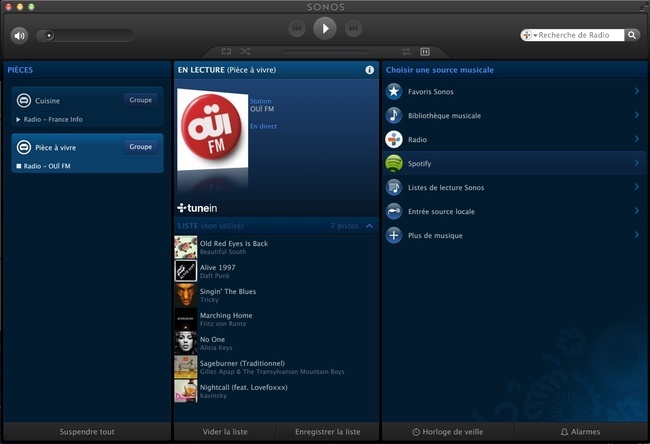The width and height of the screenshot is (650, 444).
Task: Select Singin' The Blues track
Action: pos(276,295)
